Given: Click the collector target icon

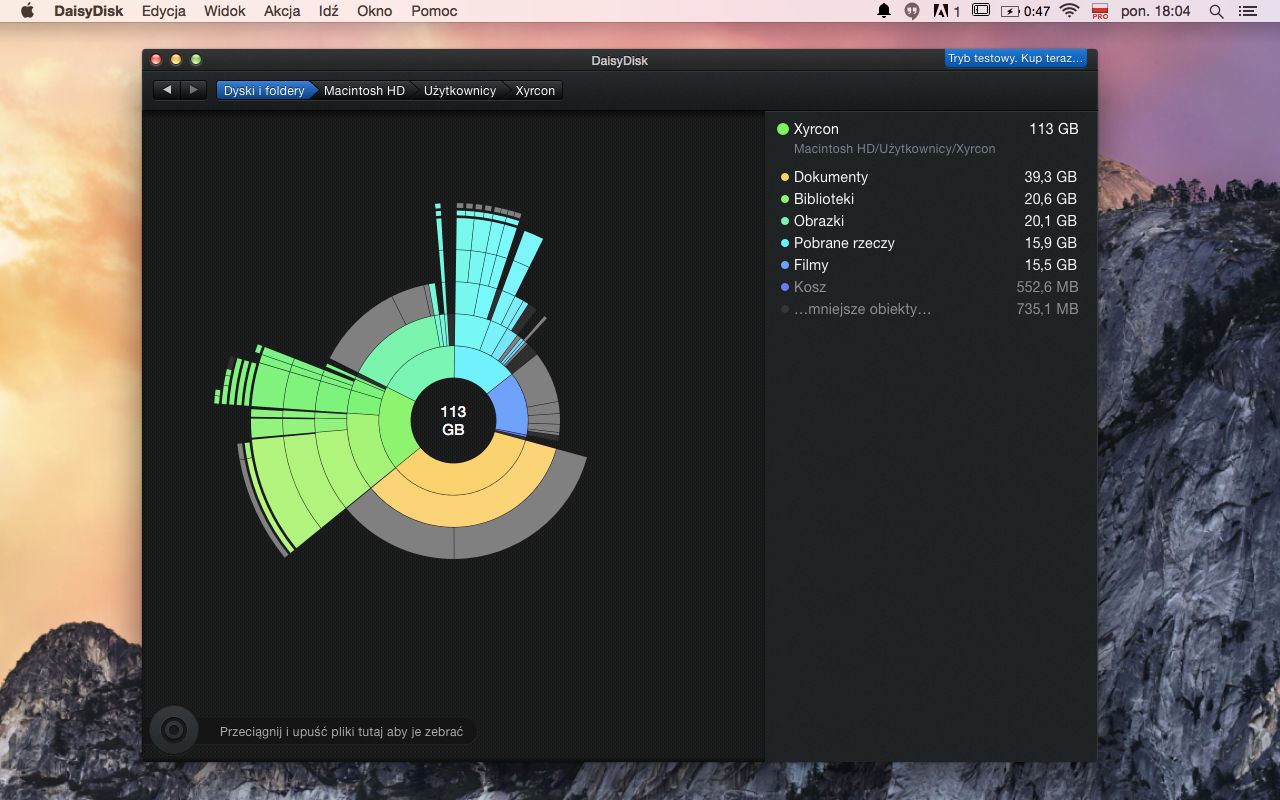Looking at the screenshot, I should point(174,730).
